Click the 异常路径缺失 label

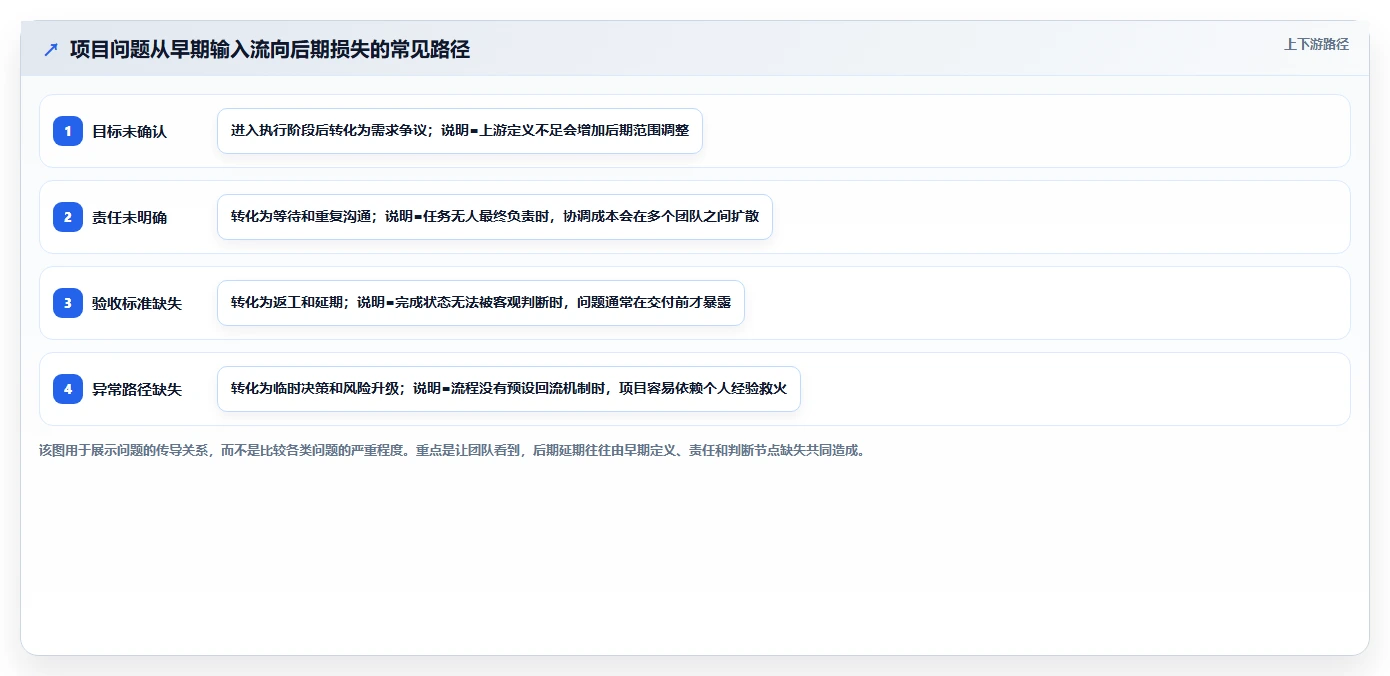click(137, 389)
